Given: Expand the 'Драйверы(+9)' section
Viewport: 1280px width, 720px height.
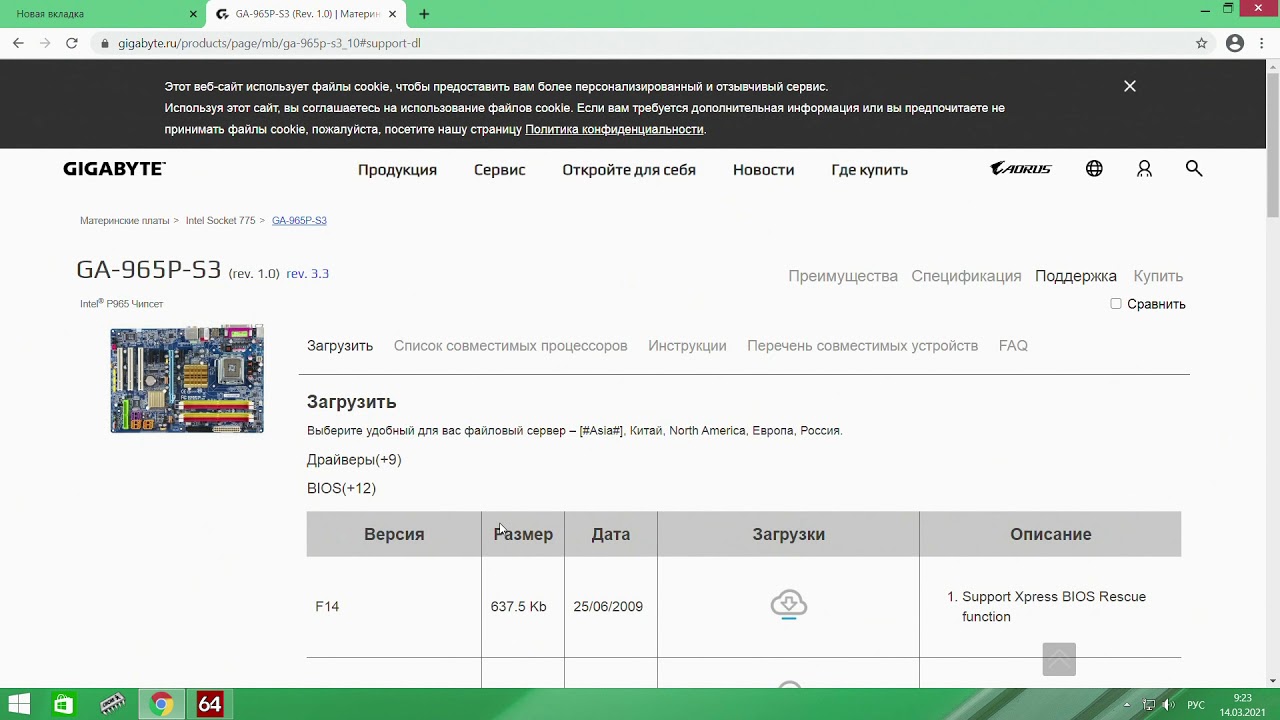Looking at the screenshot, I should [x=354, y=460].
